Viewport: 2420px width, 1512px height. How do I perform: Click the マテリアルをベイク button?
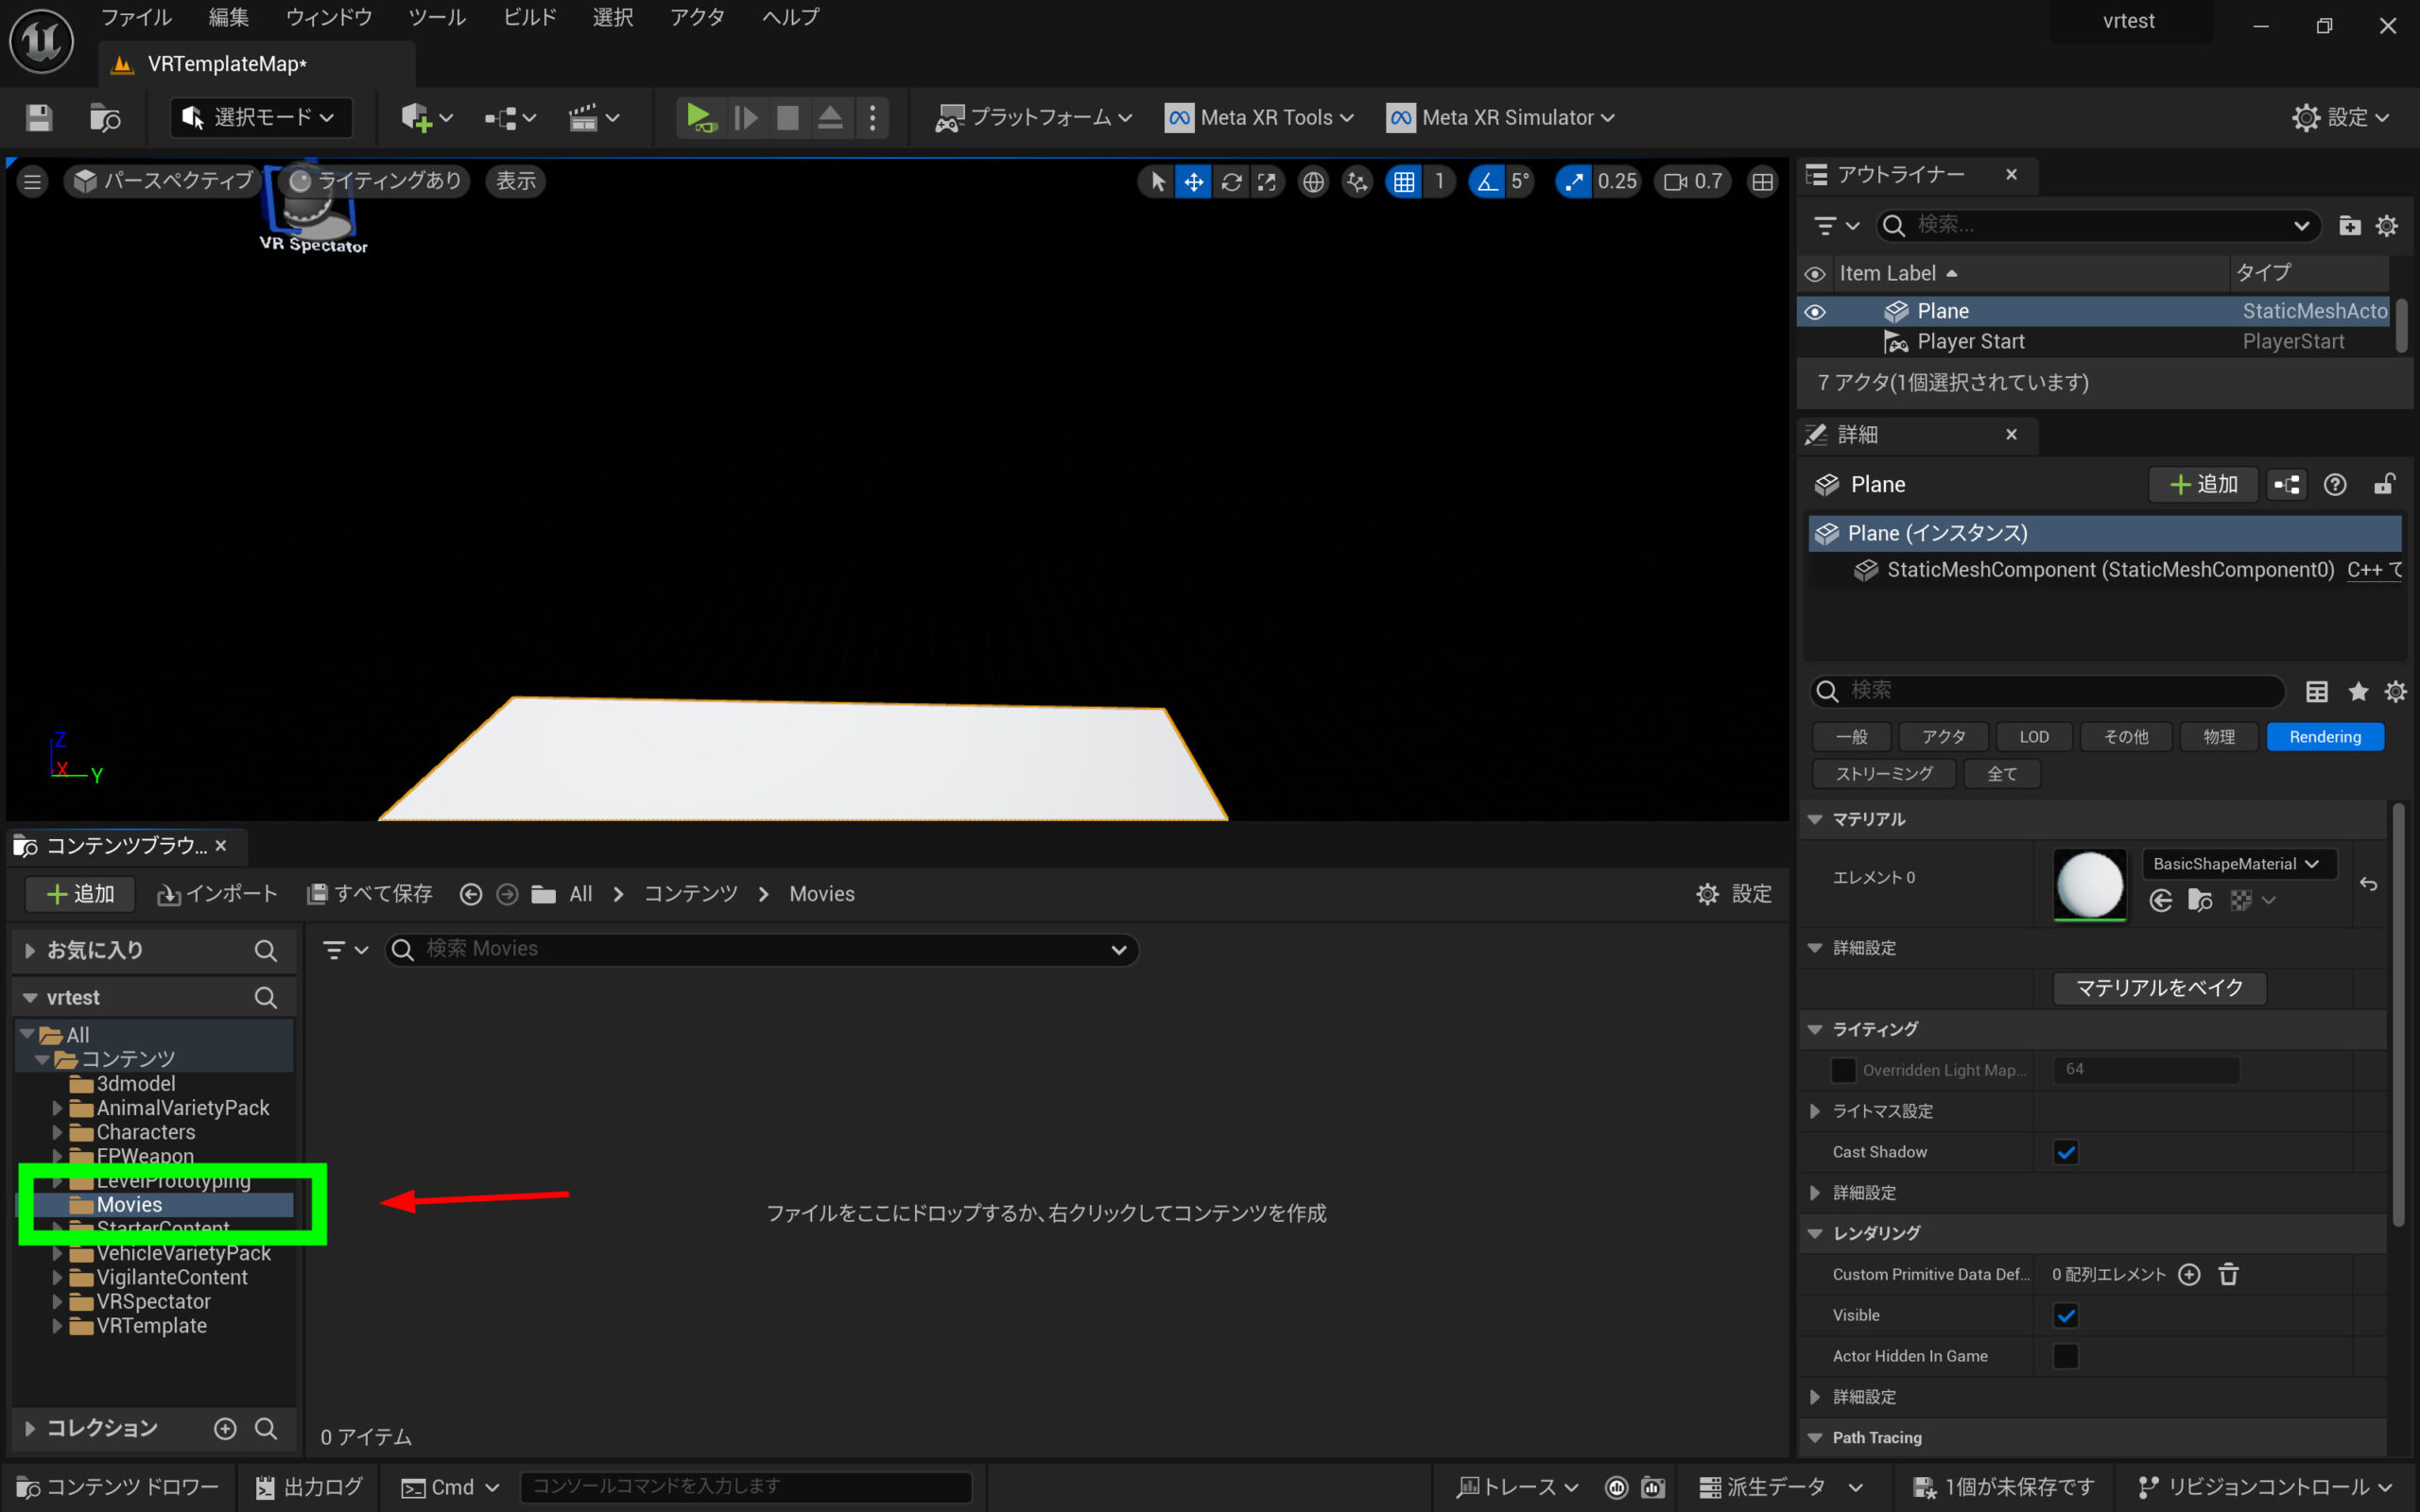2159,988
